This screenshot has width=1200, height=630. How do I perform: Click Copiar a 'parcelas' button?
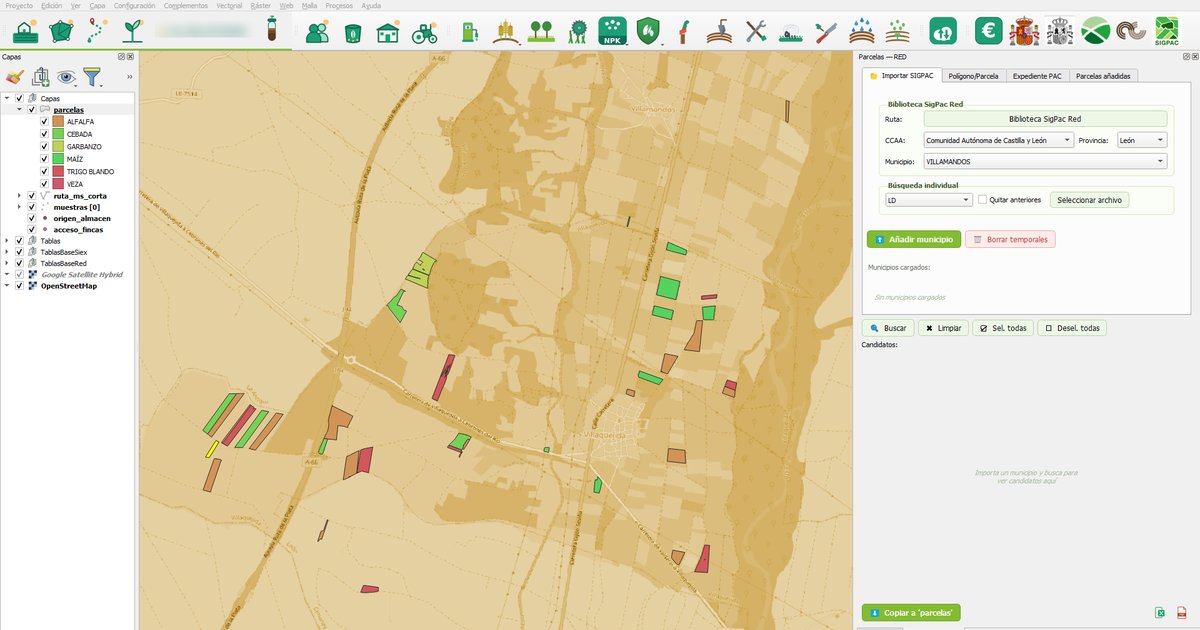[911, 613]
